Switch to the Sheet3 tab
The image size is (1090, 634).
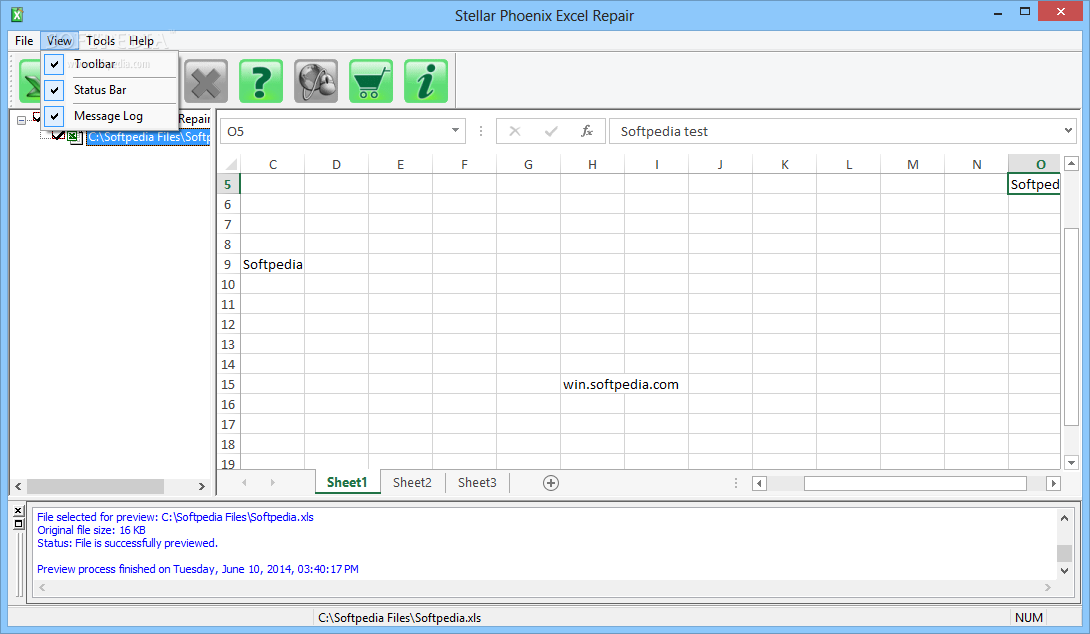(x=478, y=482)
